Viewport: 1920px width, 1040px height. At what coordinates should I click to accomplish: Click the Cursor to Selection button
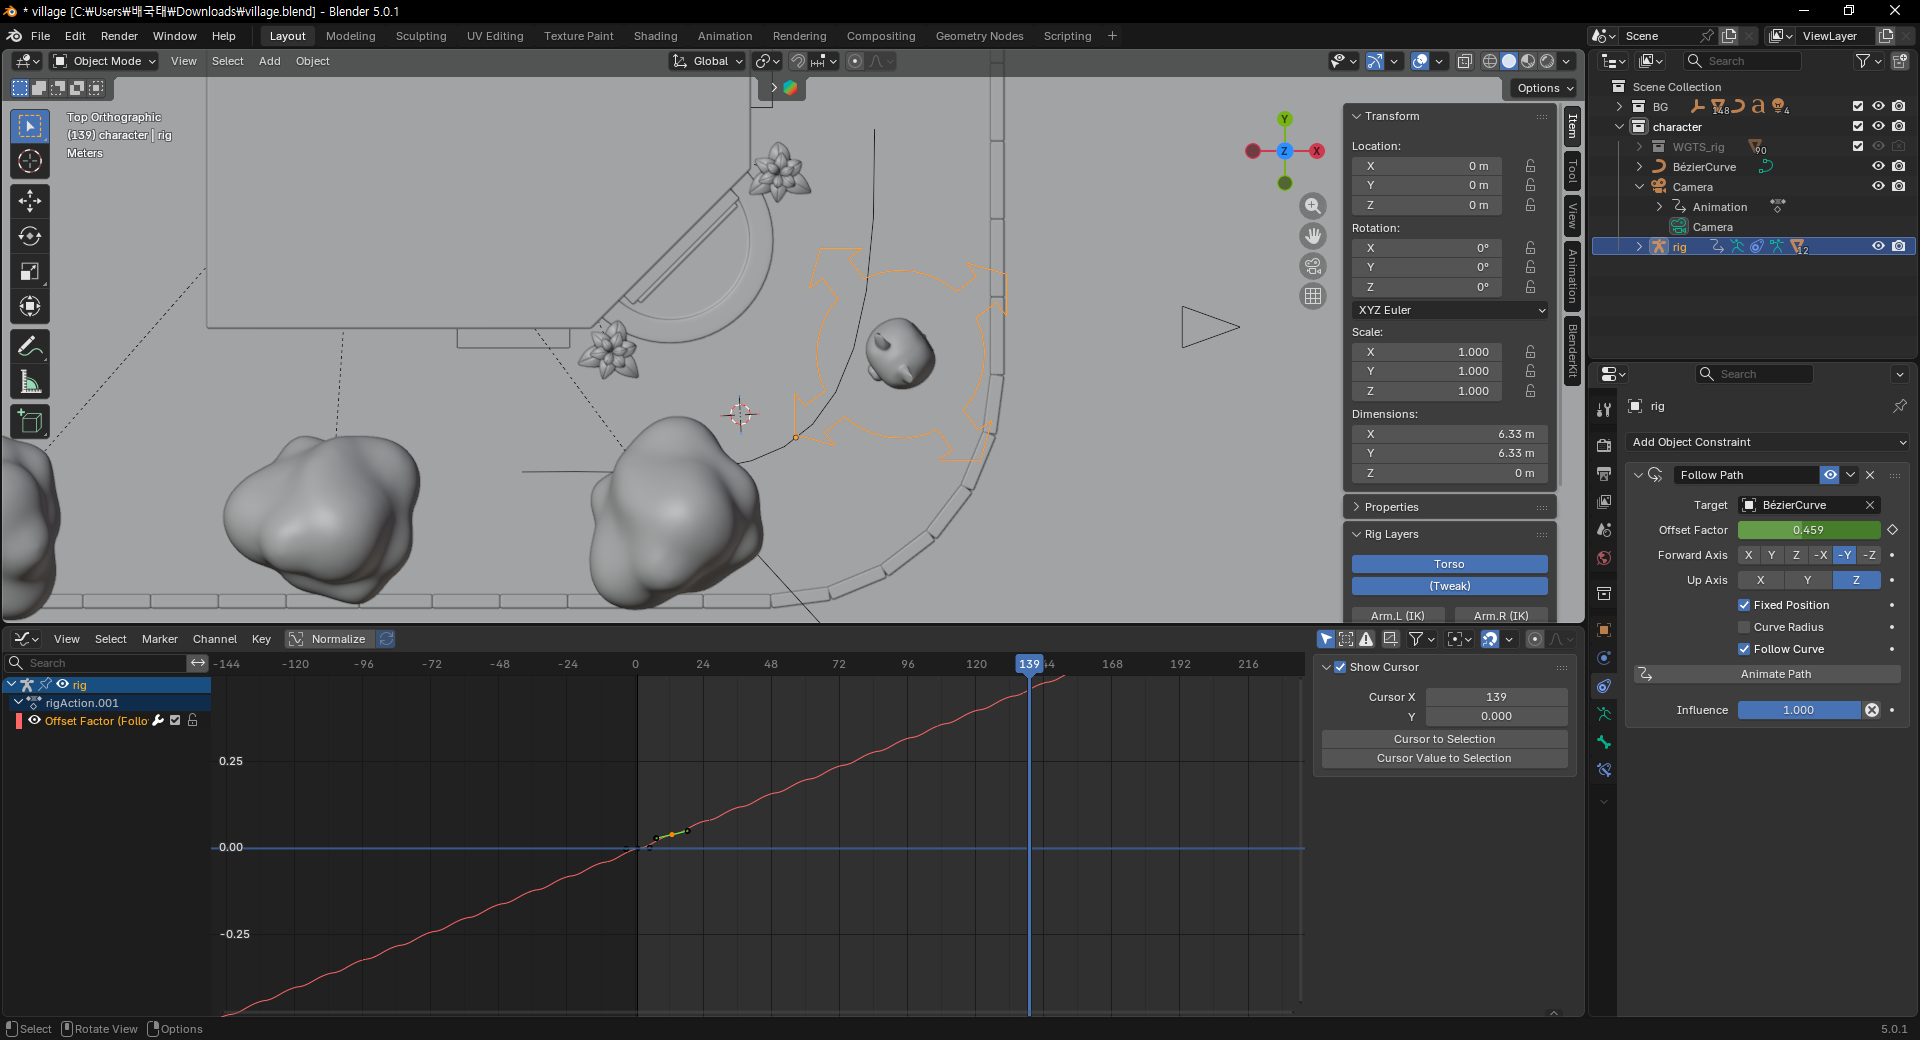point(1444,739)
